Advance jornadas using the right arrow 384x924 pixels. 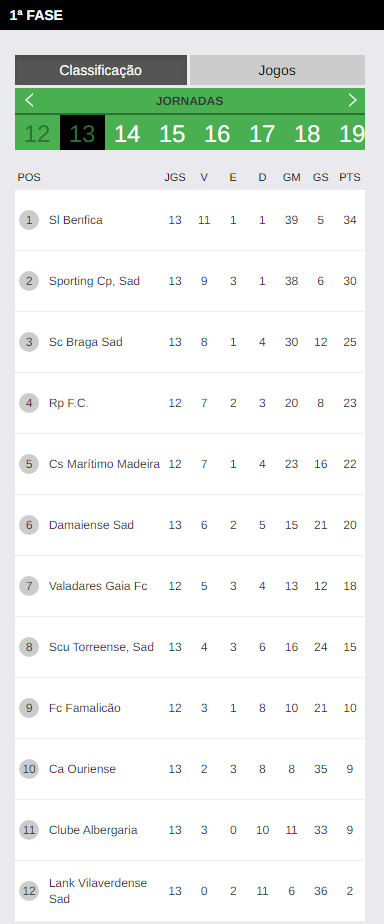pos(352,100)
